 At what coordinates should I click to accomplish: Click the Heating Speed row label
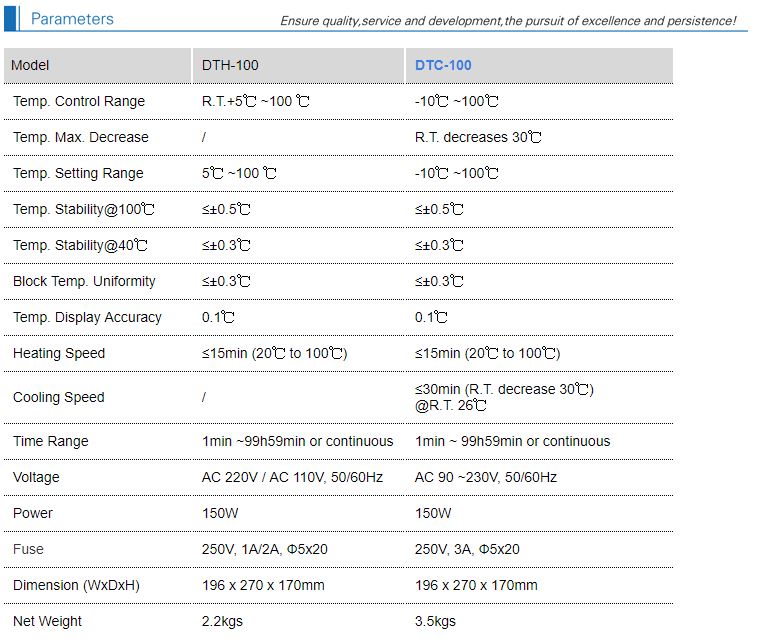(x=59, y=353)
